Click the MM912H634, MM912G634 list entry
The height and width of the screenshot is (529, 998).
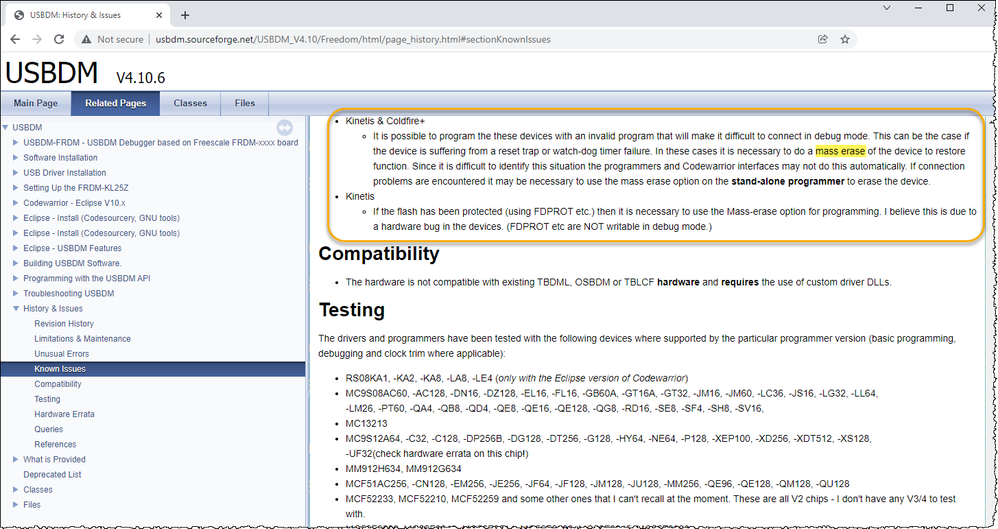point(404,469)
